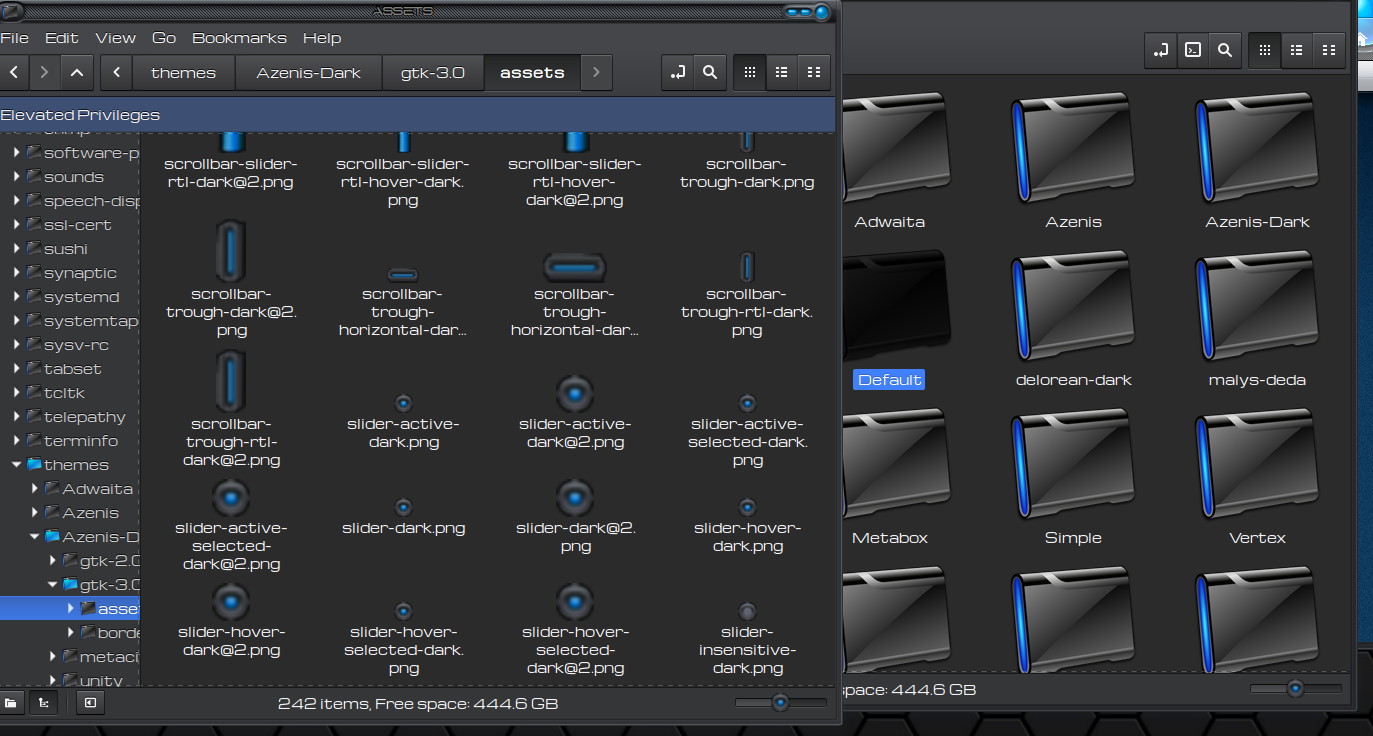Image resolution: width=1373 pixels, height=736 pixels.
Task: Select the delorean-dark folder icon
Action: pyautogui.click(x=1072, y=309)
